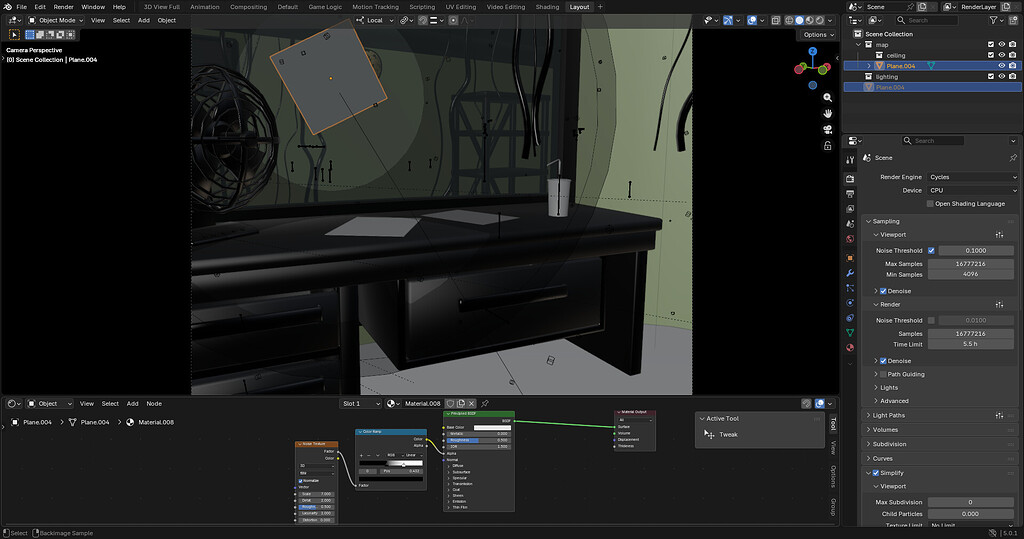Image resolution: width=1024 pixels, height=539 pixels.
Task: Click the fake user shield icon for Material.008
Action: pyautogui.click(x=450, y=404)
